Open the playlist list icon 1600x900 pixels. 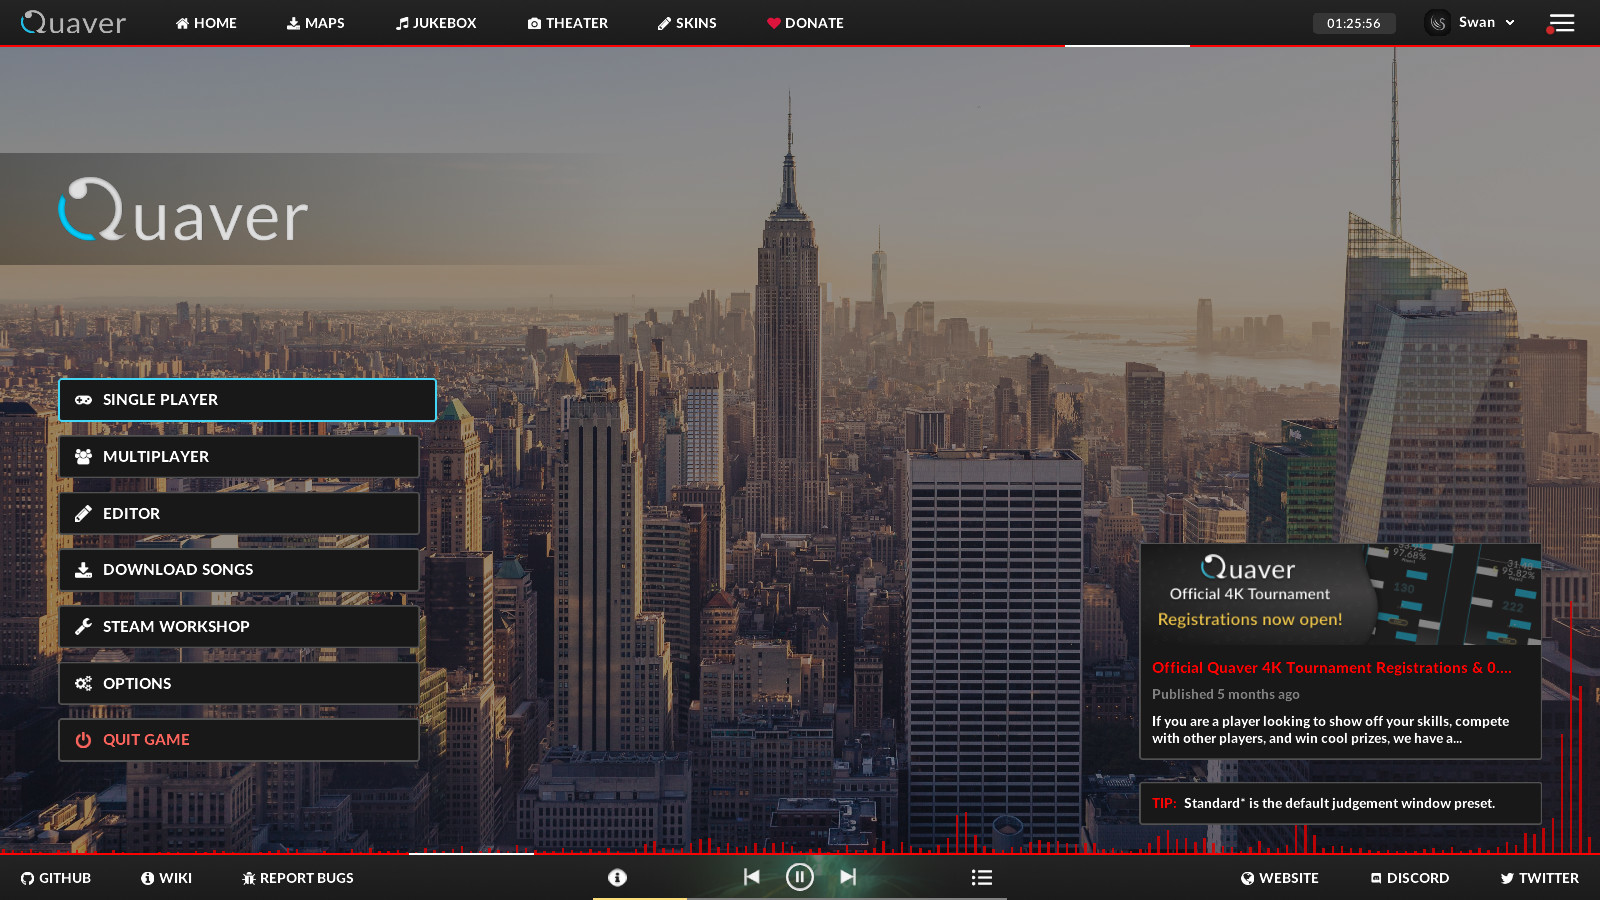tap(981, 877)
